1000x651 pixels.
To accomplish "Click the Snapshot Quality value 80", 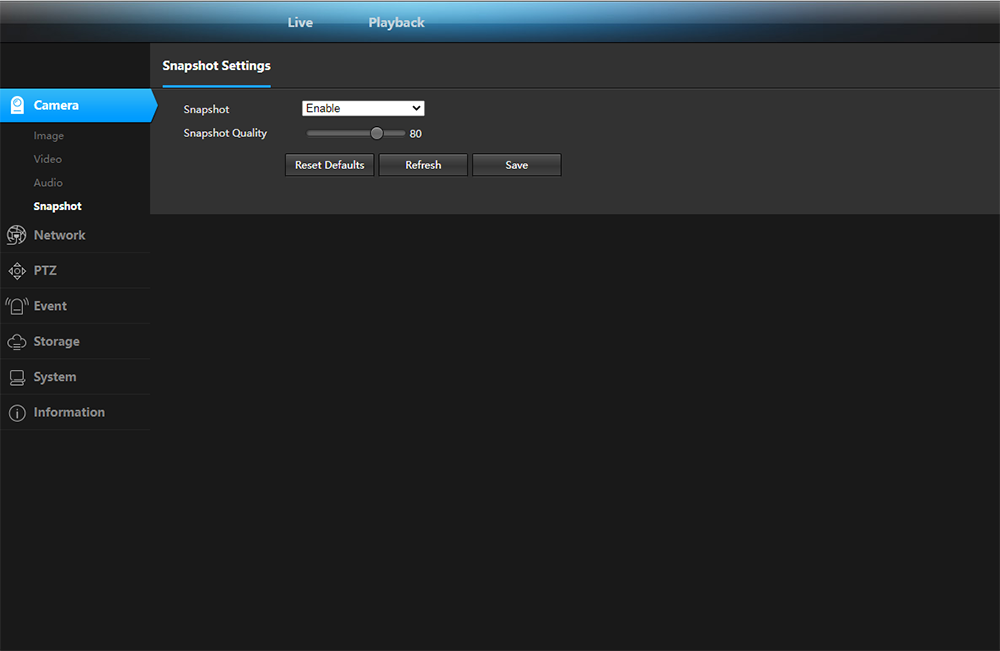I will click(415, 134).
